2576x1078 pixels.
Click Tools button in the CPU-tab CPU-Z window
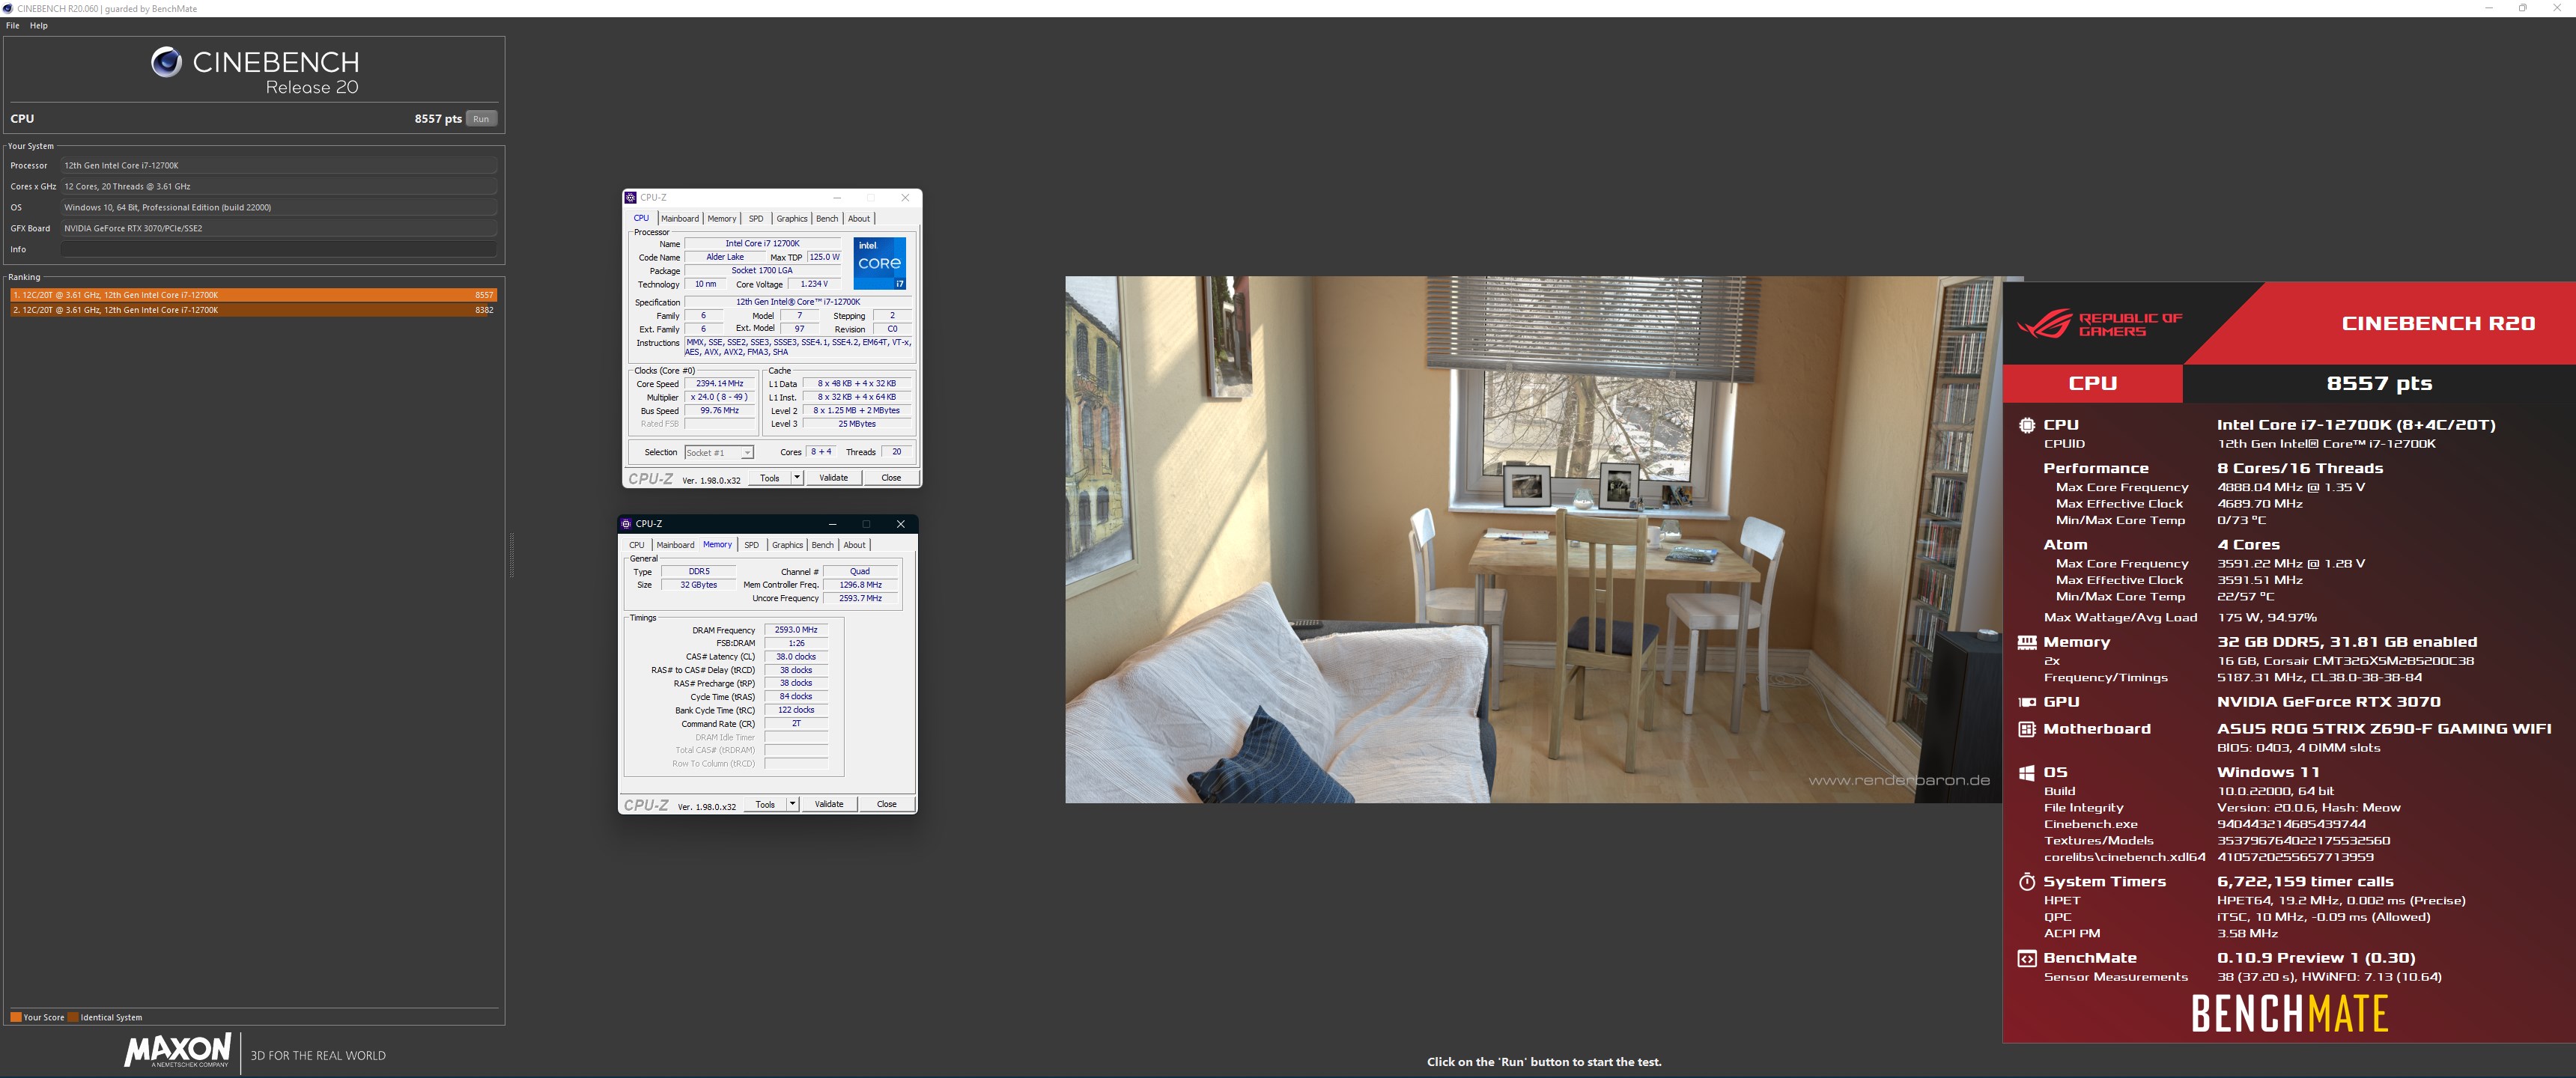770,478
